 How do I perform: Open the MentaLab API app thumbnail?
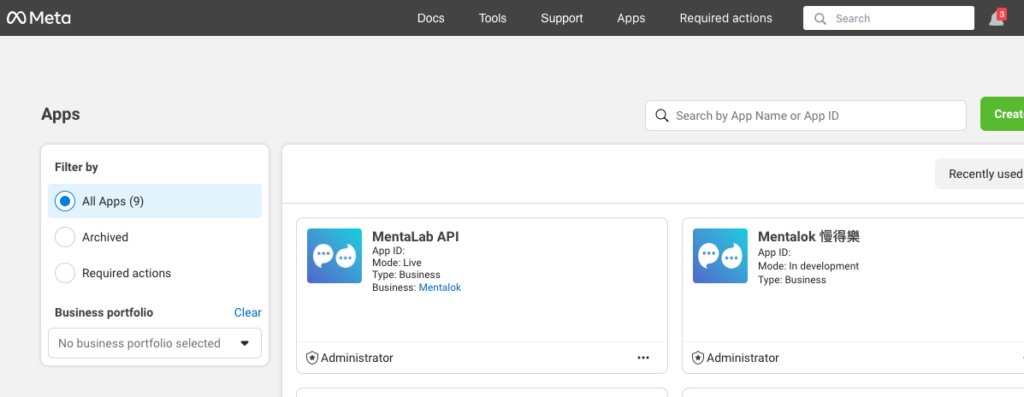click(x=334, y=256)
